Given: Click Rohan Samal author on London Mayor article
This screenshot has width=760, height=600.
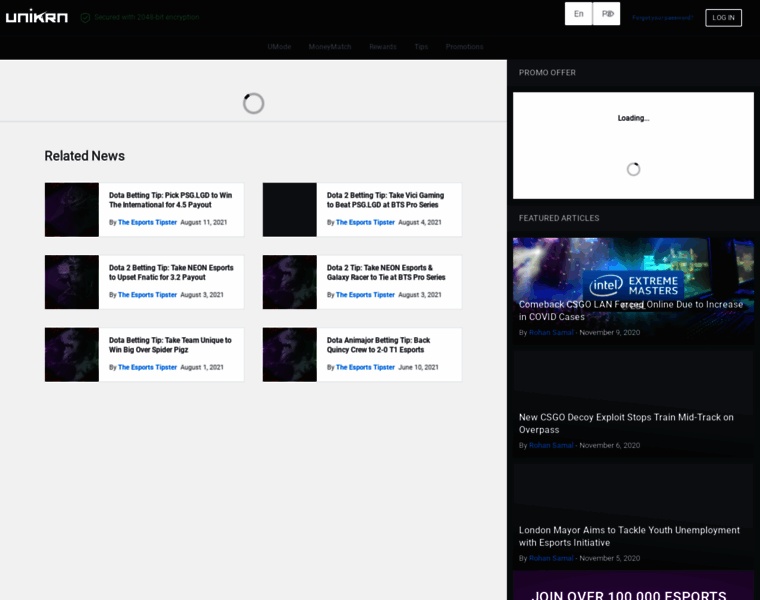Looking at the screenshot, I should click(x=551, y=558).
